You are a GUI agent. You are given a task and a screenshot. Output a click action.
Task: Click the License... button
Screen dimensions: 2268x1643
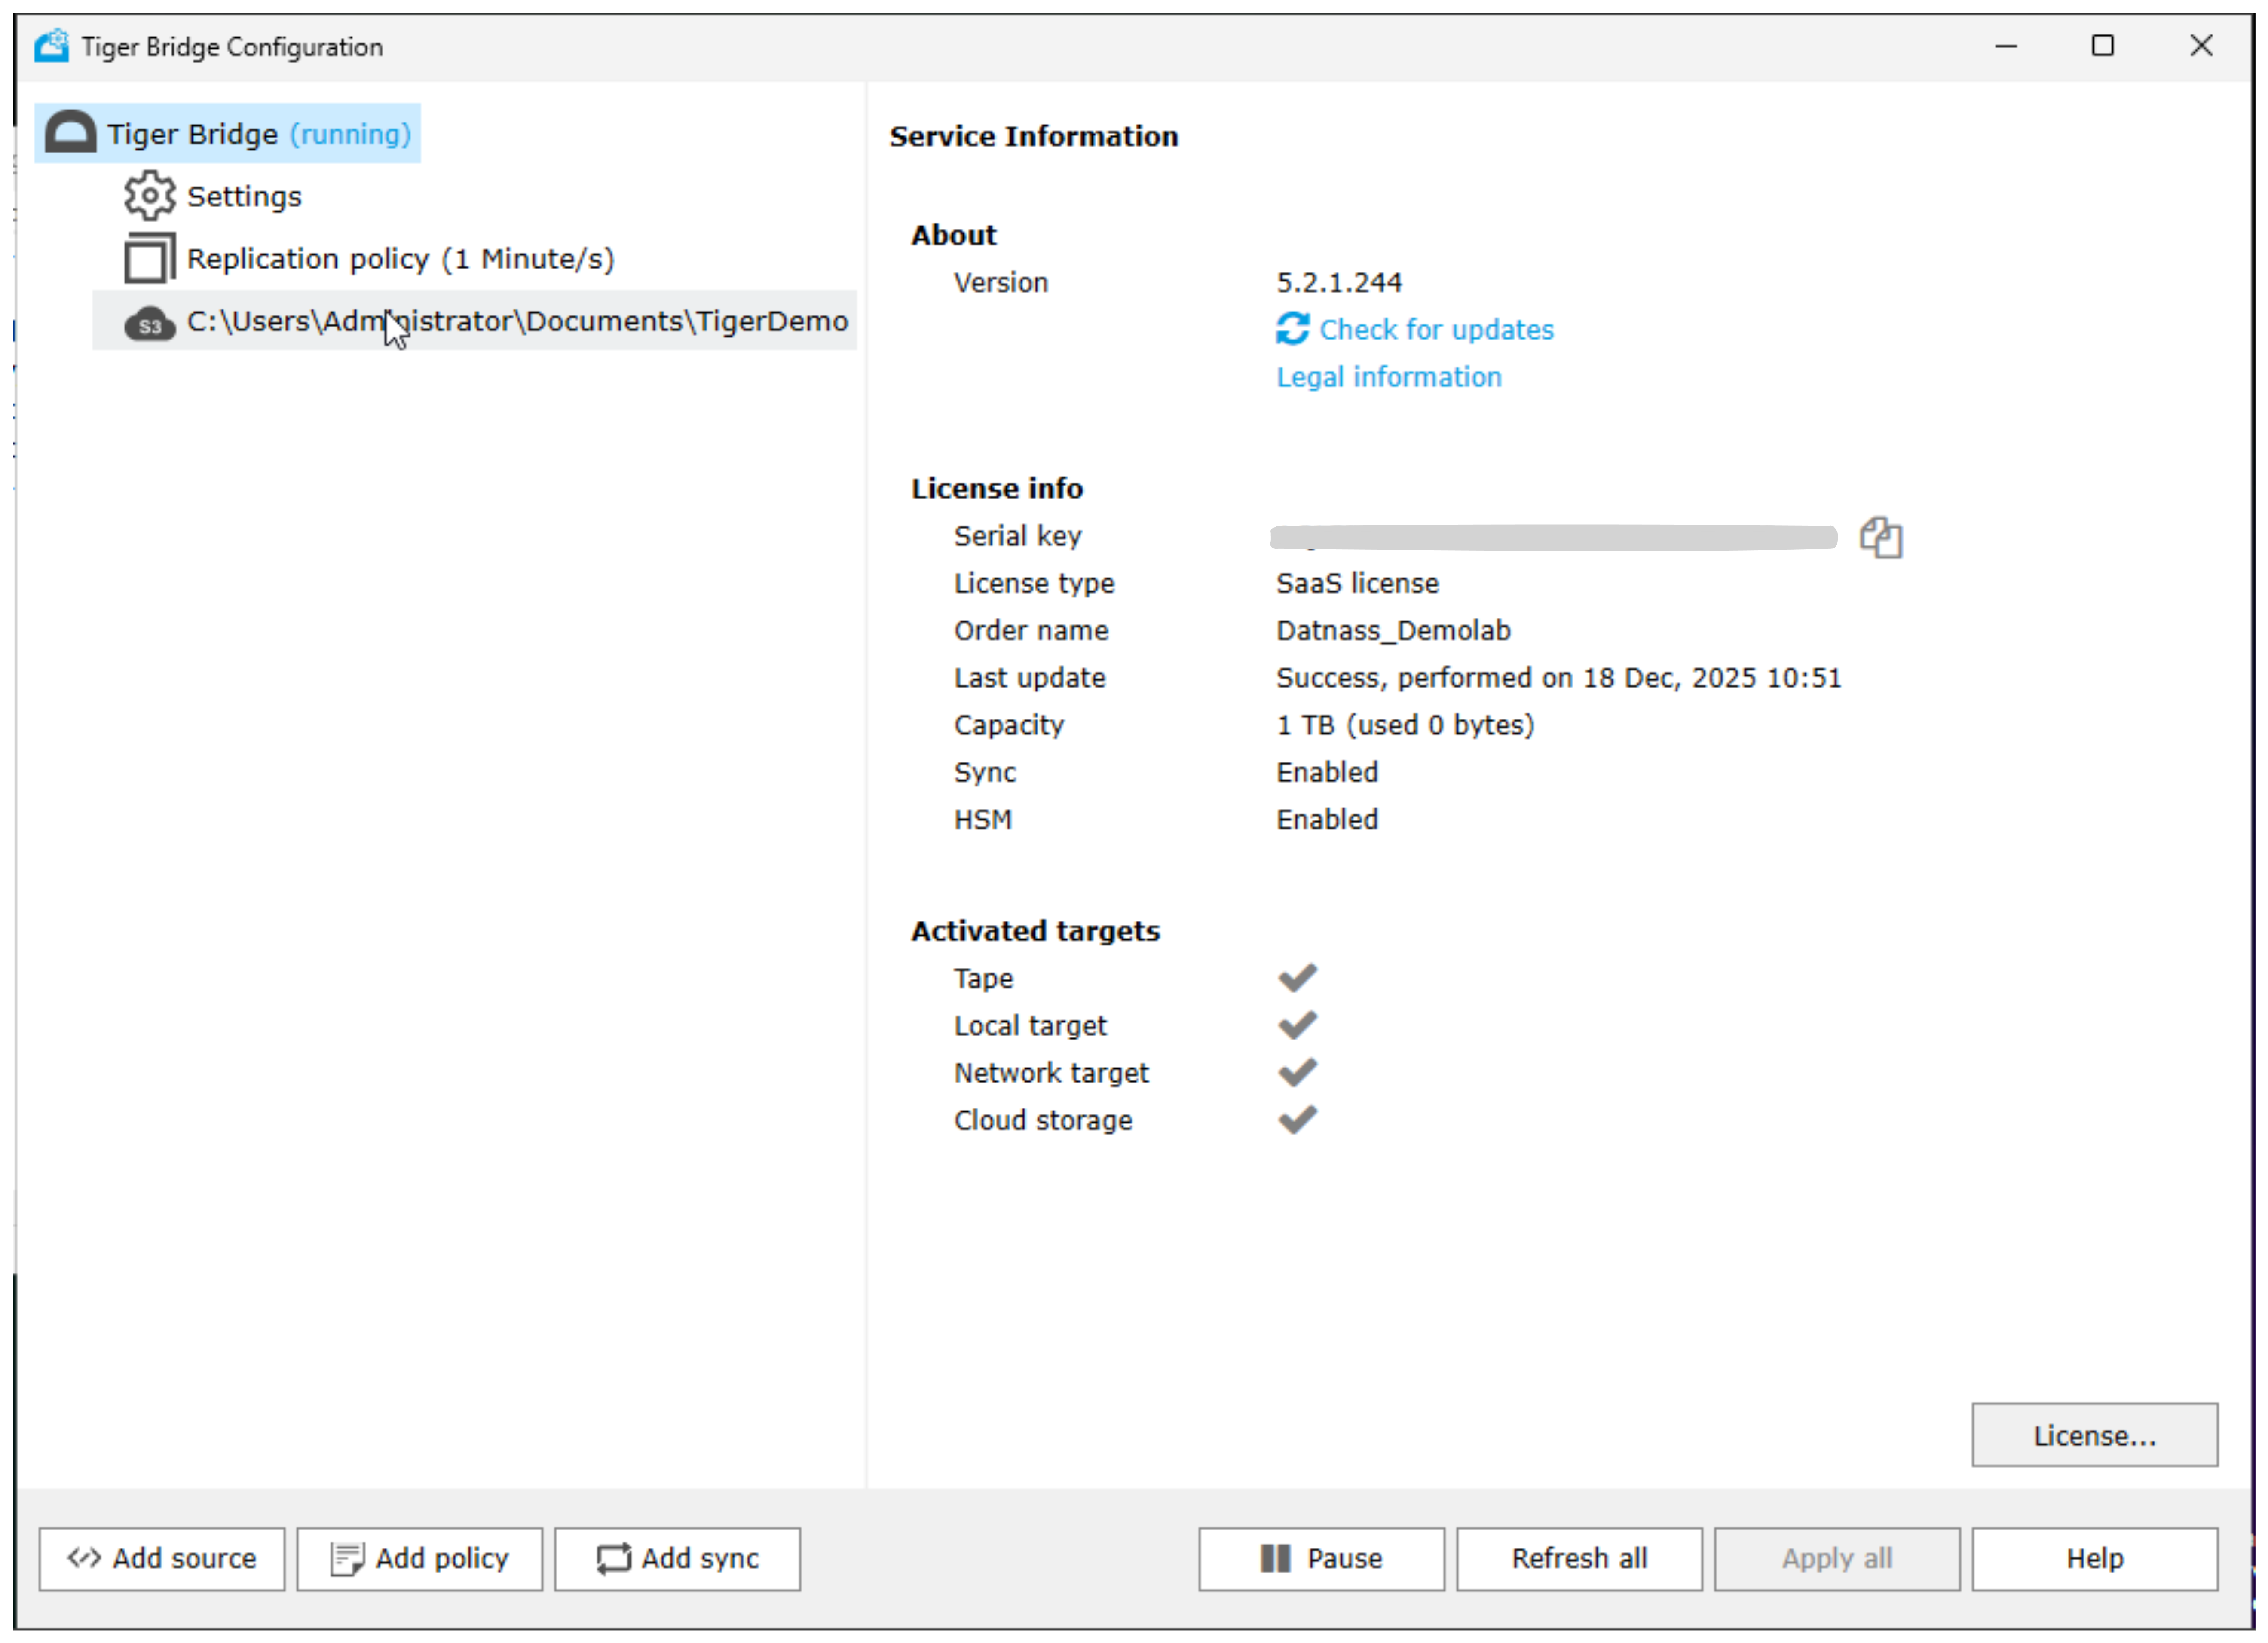2093,1435
